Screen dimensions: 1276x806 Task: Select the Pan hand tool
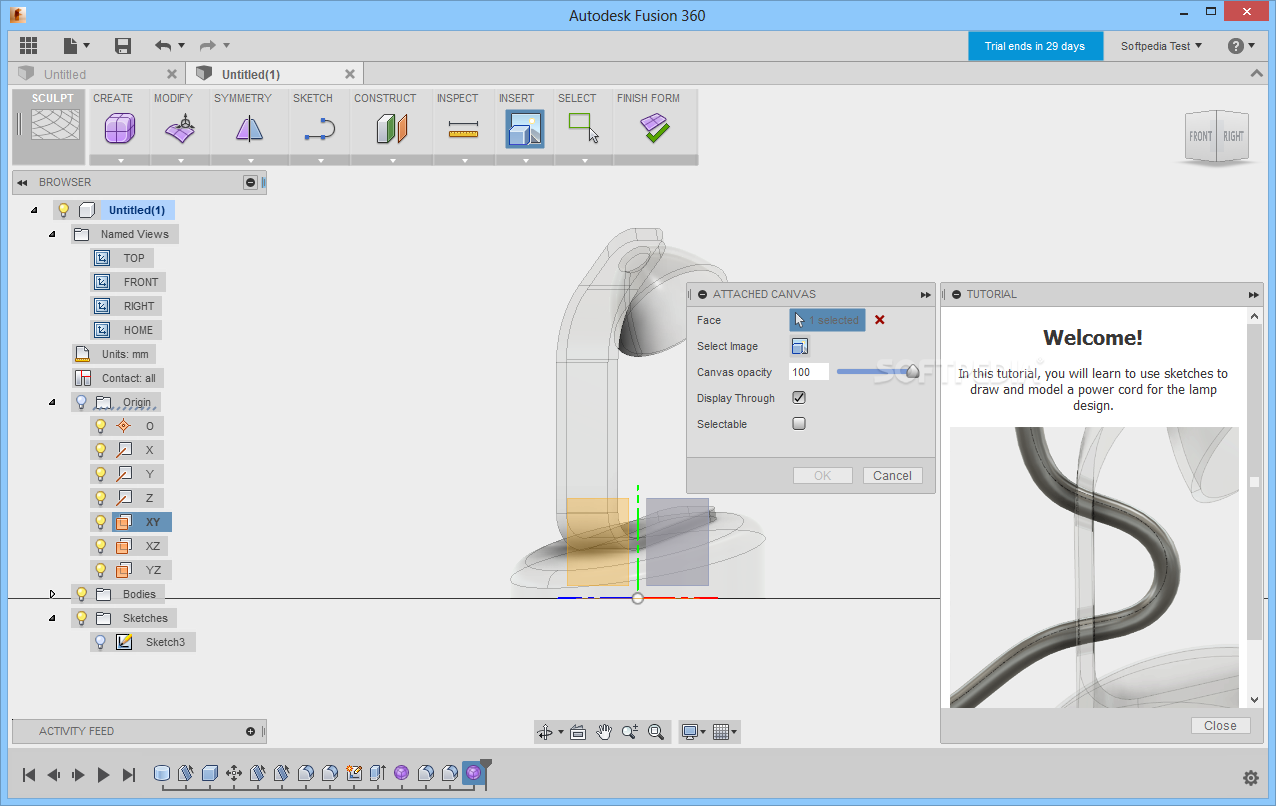coord(604,732)
